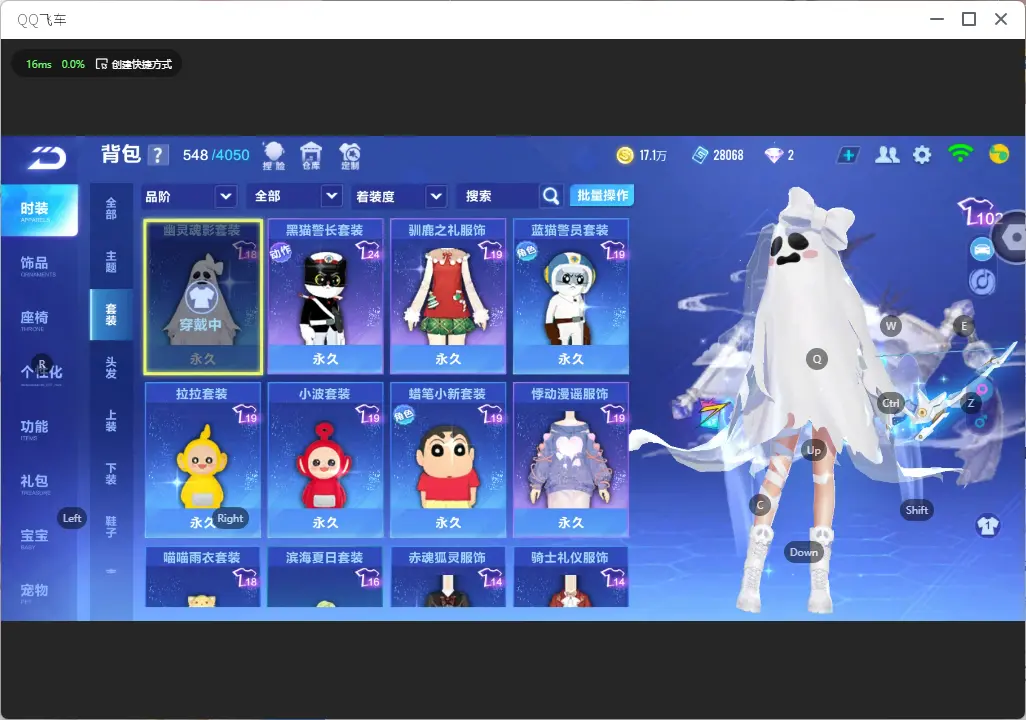Click the numbered shirt outfit slot icon
Viewport: 1026px width, 720px height.
click(x=987, y=526)
